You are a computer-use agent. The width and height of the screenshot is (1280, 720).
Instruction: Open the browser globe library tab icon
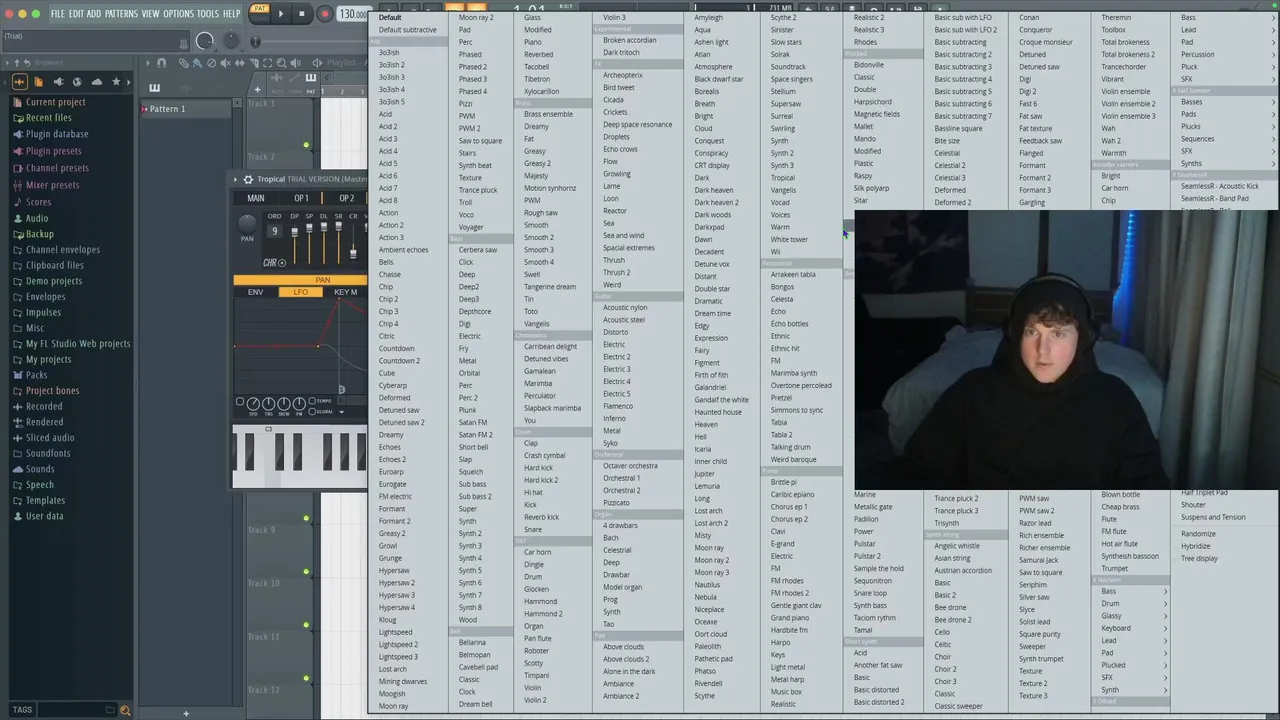point(77,82)
